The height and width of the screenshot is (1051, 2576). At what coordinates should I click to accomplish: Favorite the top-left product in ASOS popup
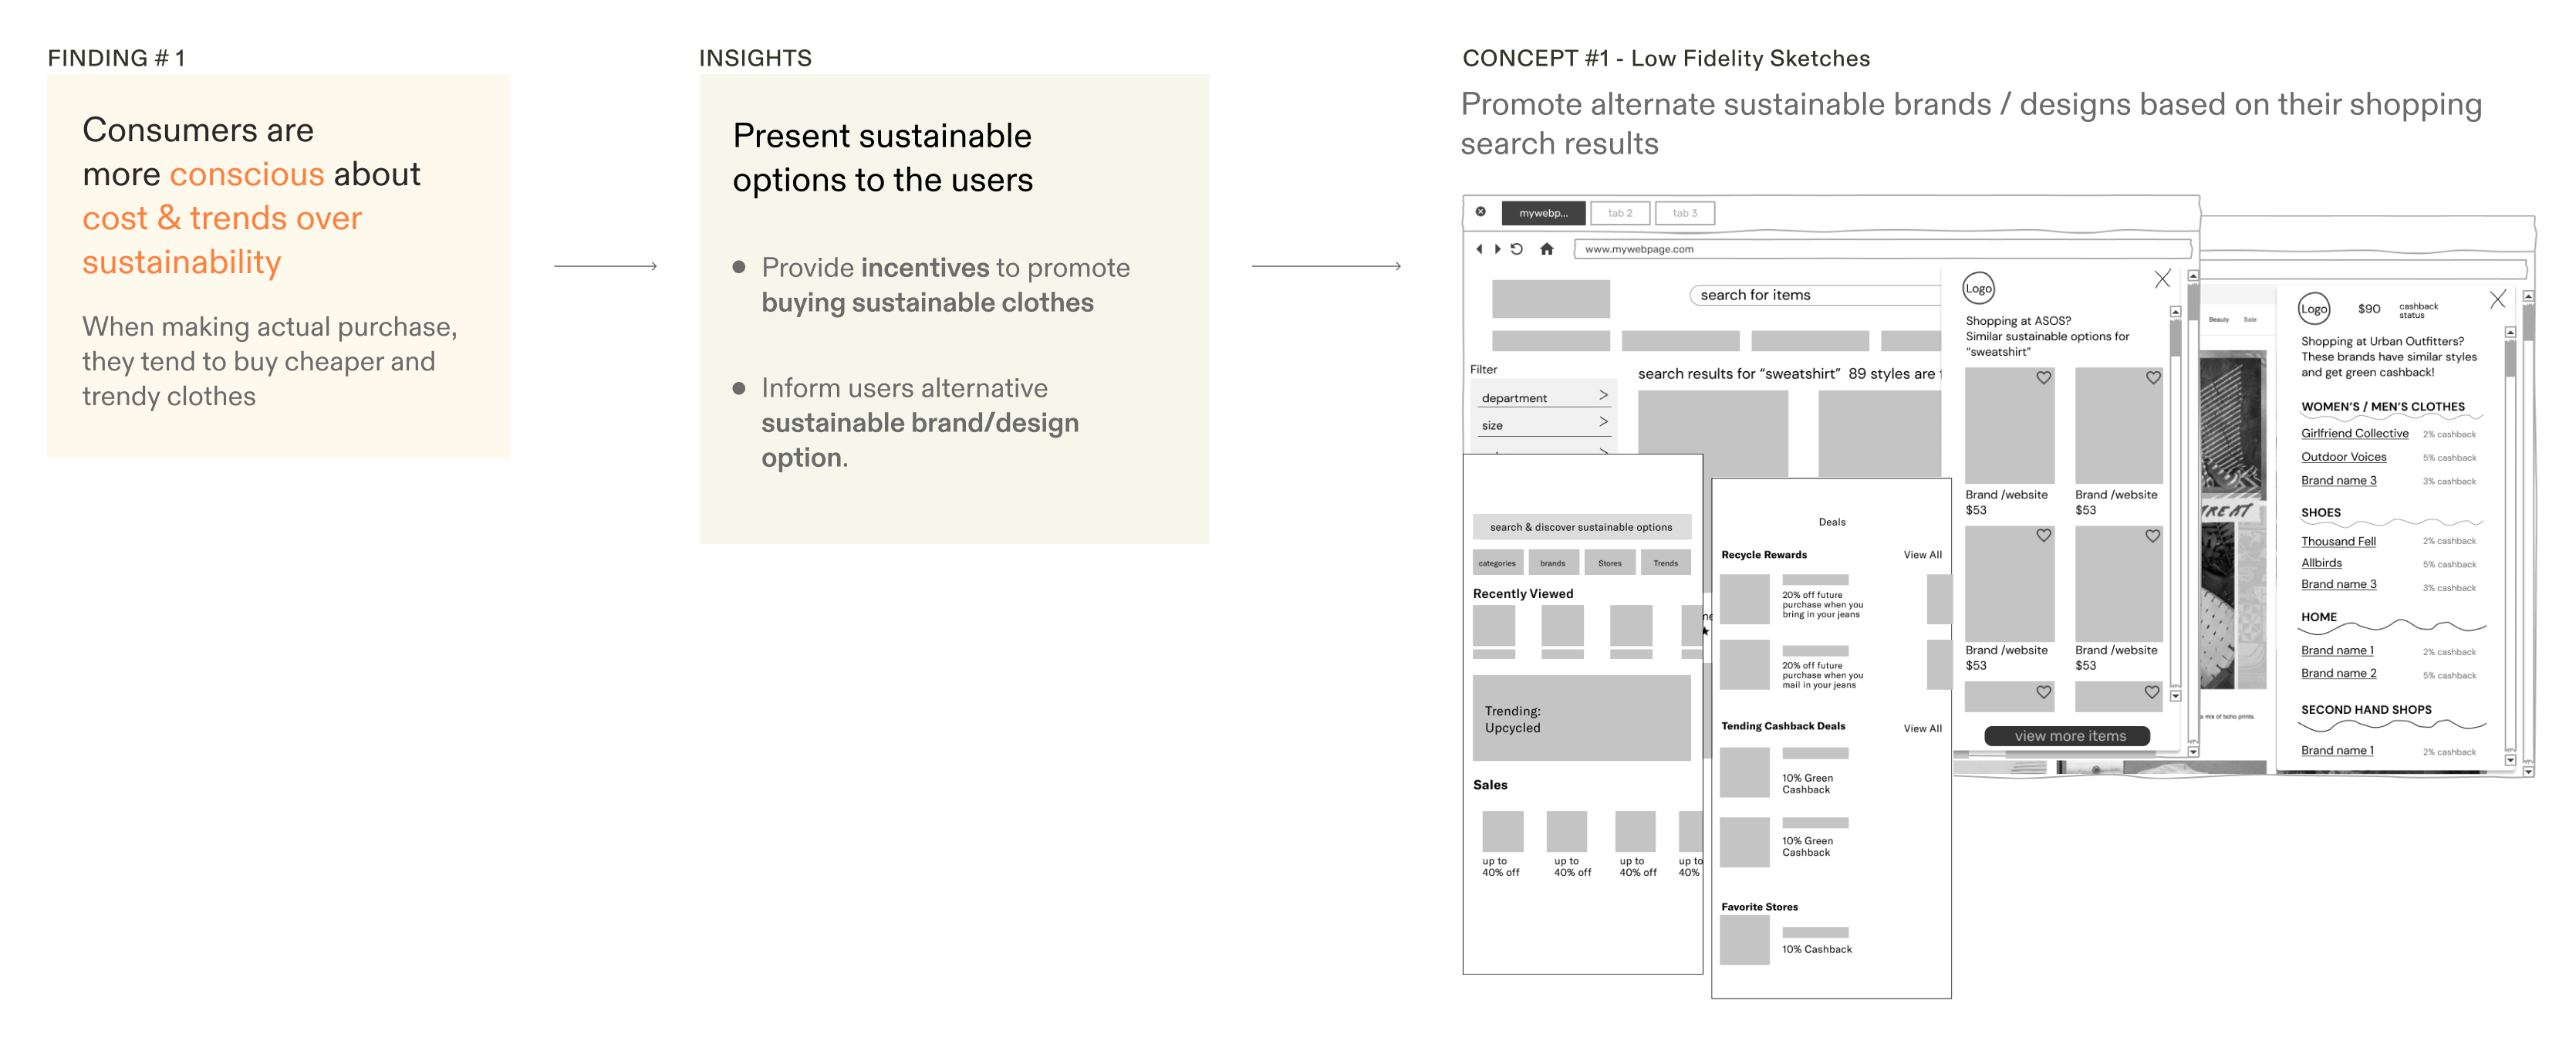2043,378
